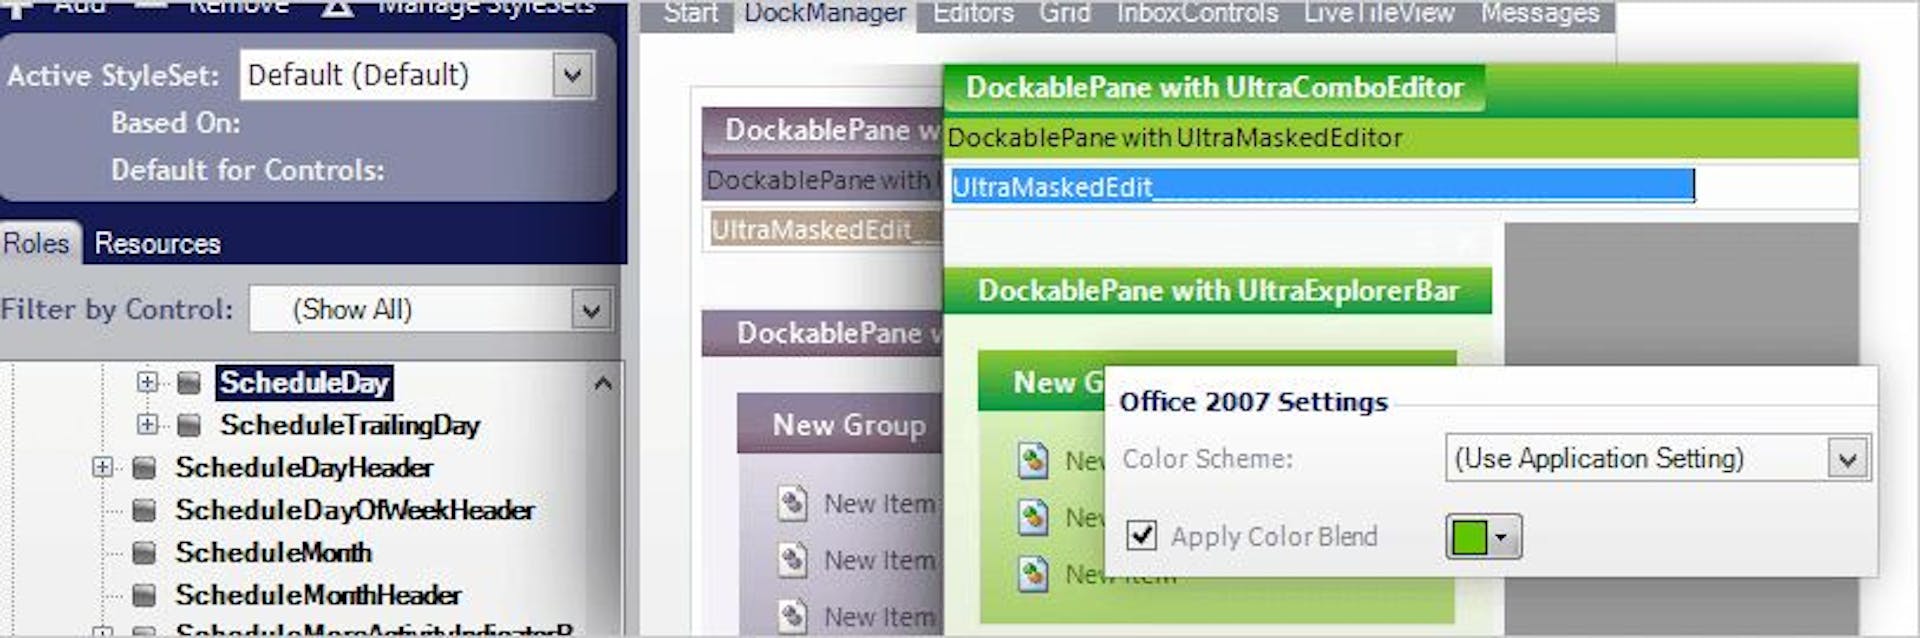Click the ScheduleMonthHeader role icon
Image resolution: width=1920 pixels, height=638 pixels.
[x=145, y=596]
